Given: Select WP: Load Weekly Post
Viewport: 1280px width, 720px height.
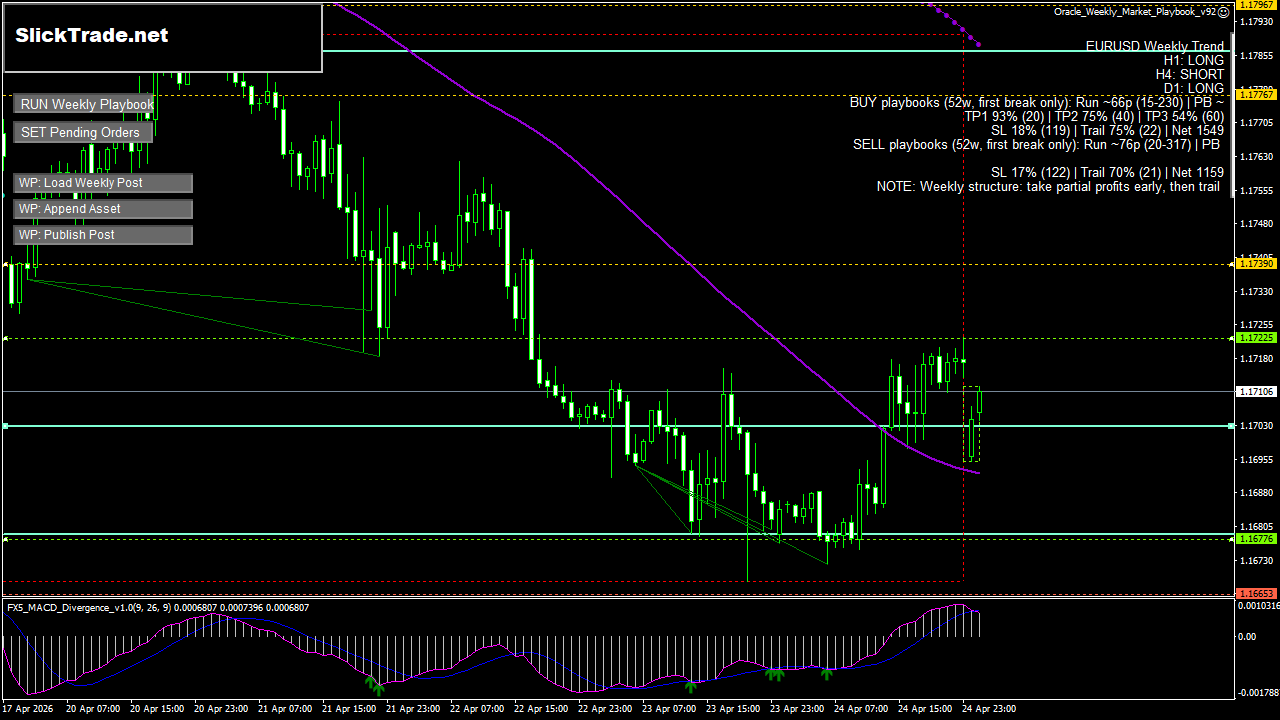Looking at the screenshot, I should point(103,183).
